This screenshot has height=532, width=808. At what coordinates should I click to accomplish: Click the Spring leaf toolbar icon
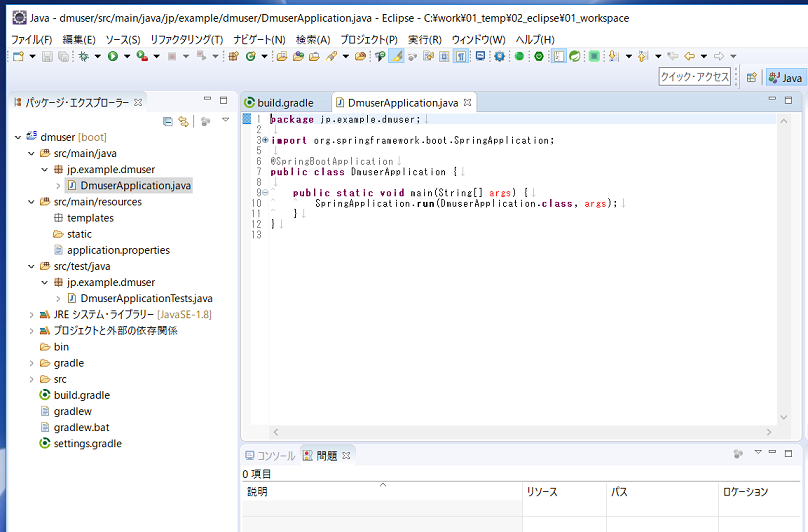pos(575,56)
